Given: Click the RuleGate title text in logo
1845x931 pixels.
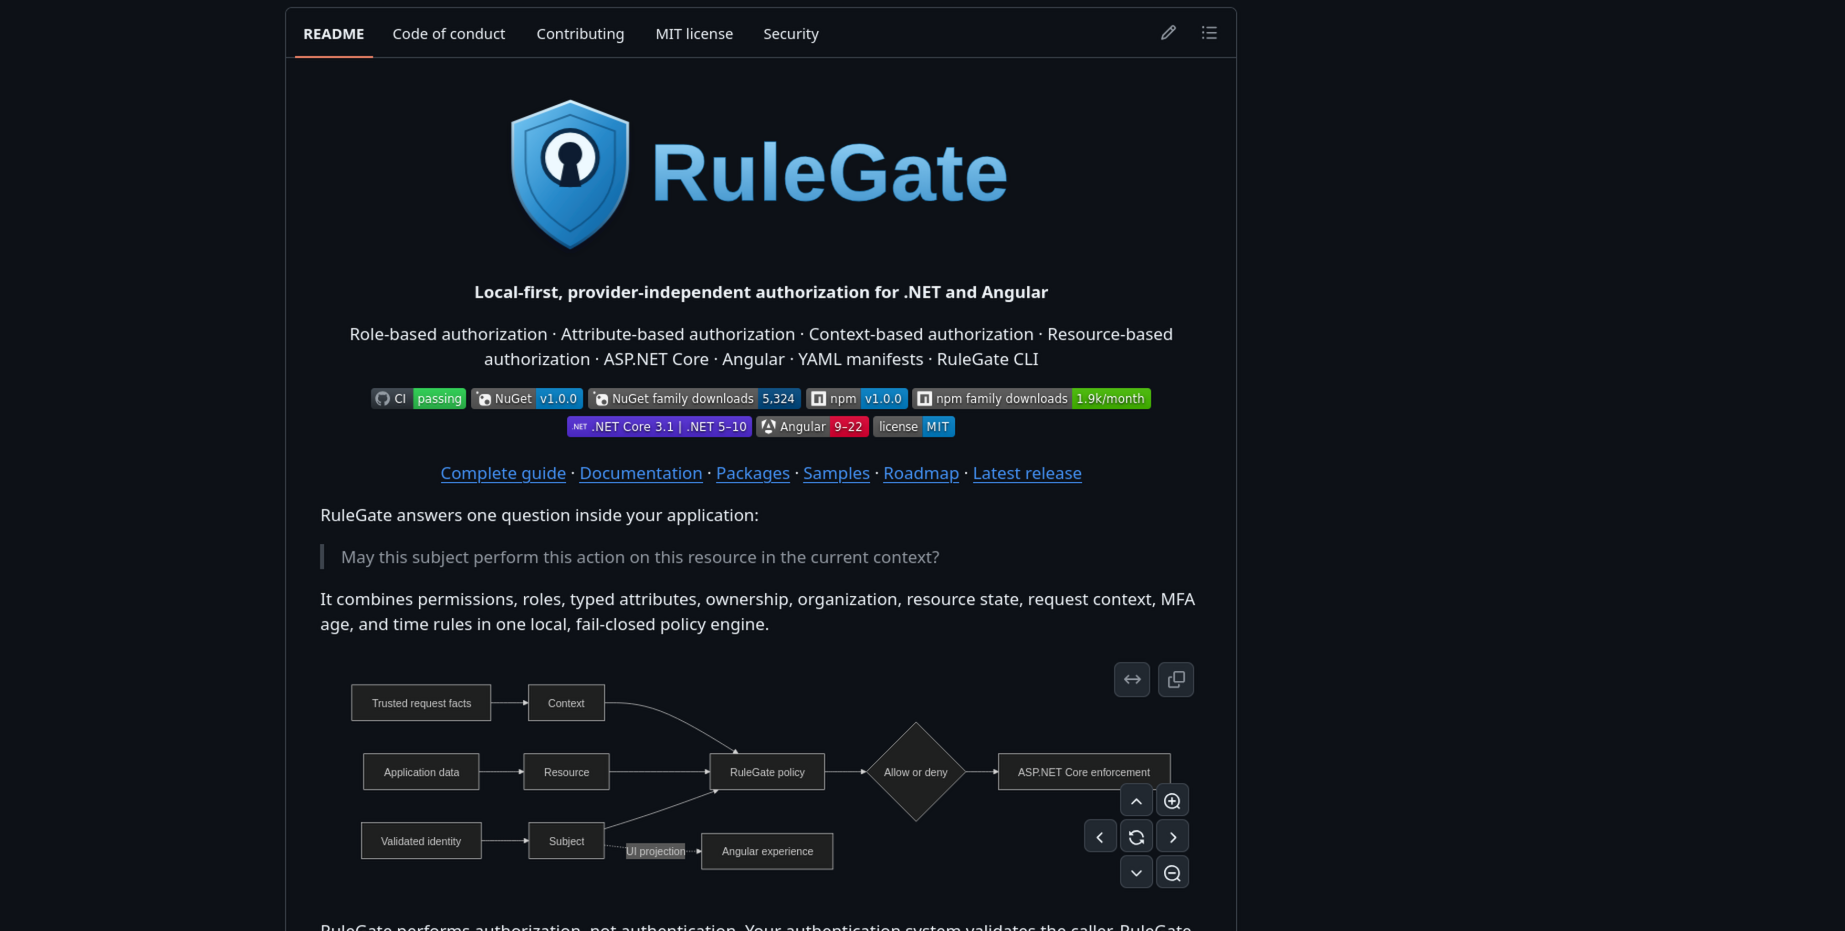Looking at the screenshot, I should 829,173.
